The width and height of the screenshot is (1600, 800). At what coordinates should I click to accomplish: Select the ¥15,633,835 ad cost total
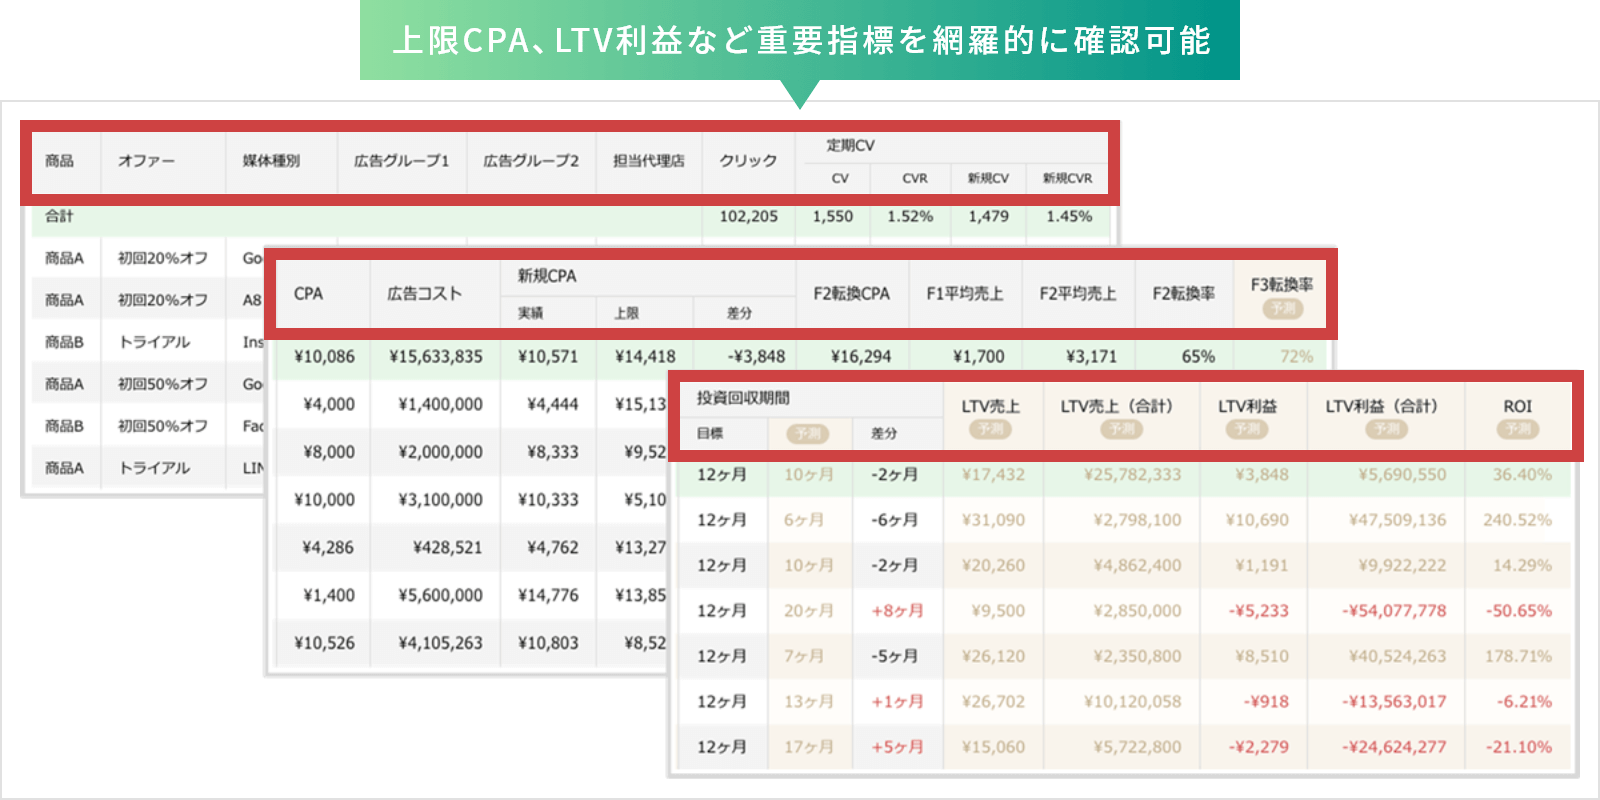click(436, 357)
